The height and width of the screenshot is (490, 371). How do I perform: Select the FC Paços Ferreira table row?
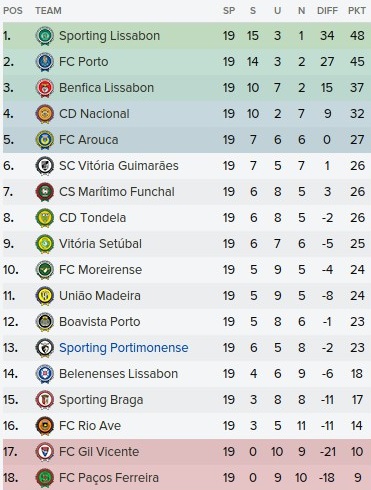click(x=187, y=478)
